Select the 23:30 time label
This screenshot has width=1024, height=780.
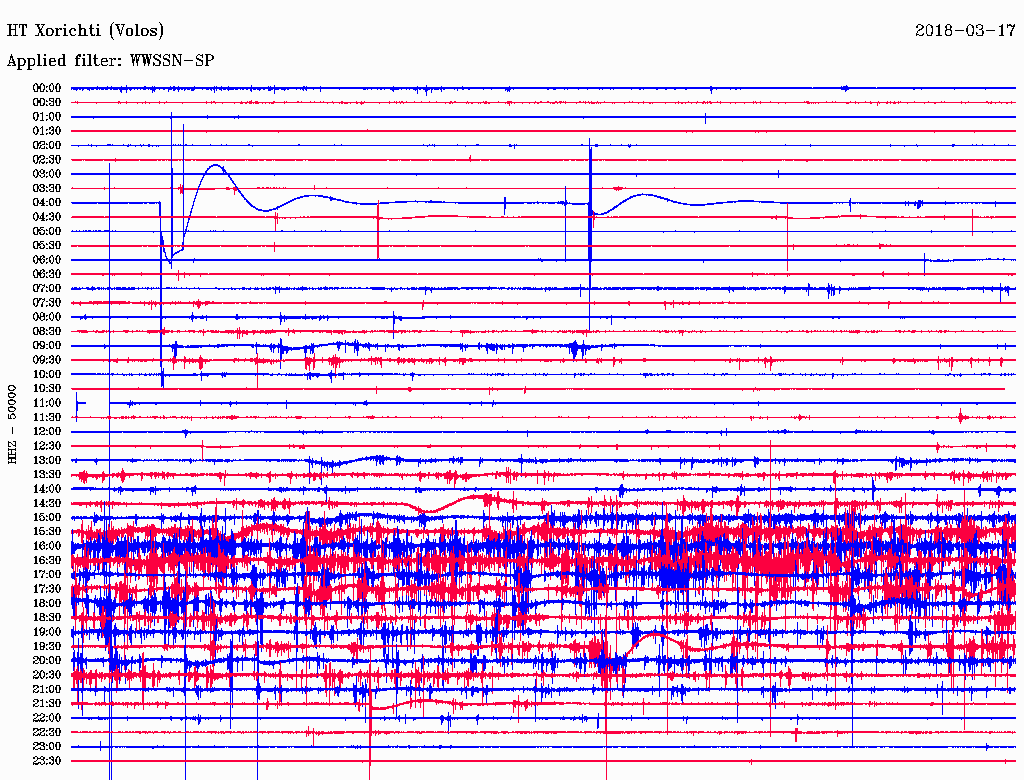click(47, 761)
